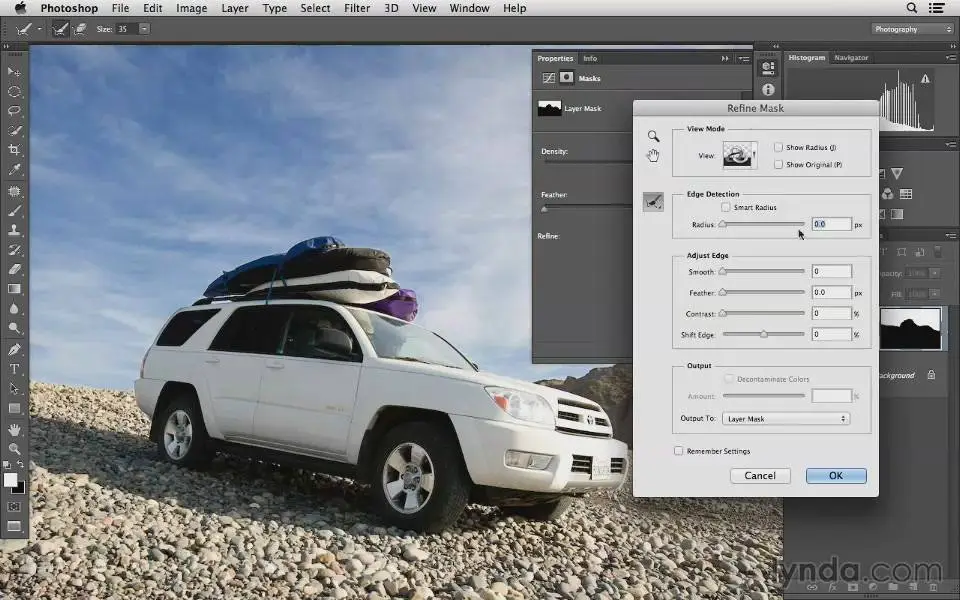Open the Output To dropdown
This screenshot has width=960, height=600.
tap(788, 419)
